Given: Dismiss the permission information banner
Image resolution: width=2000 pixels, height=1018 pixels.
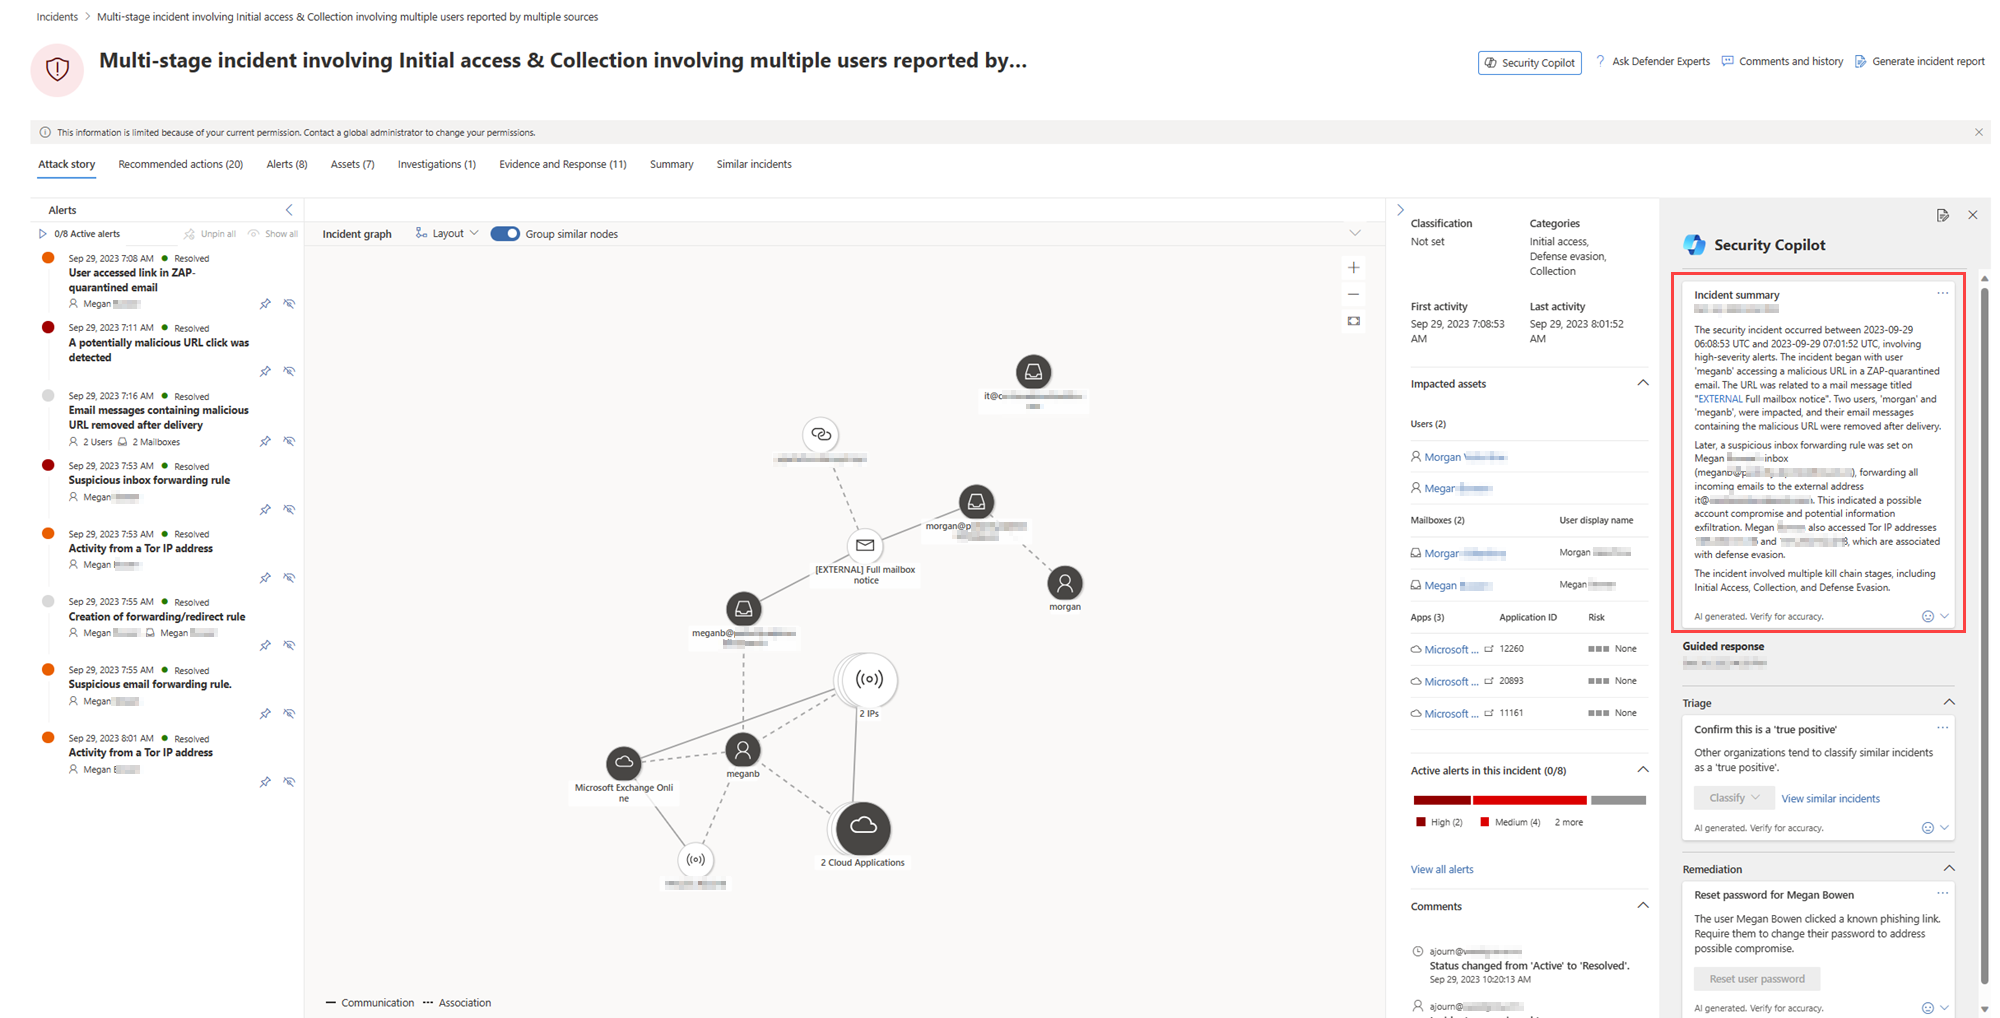Looking at the screenshot, I should pyautogui.click(x=1978, y=132).
